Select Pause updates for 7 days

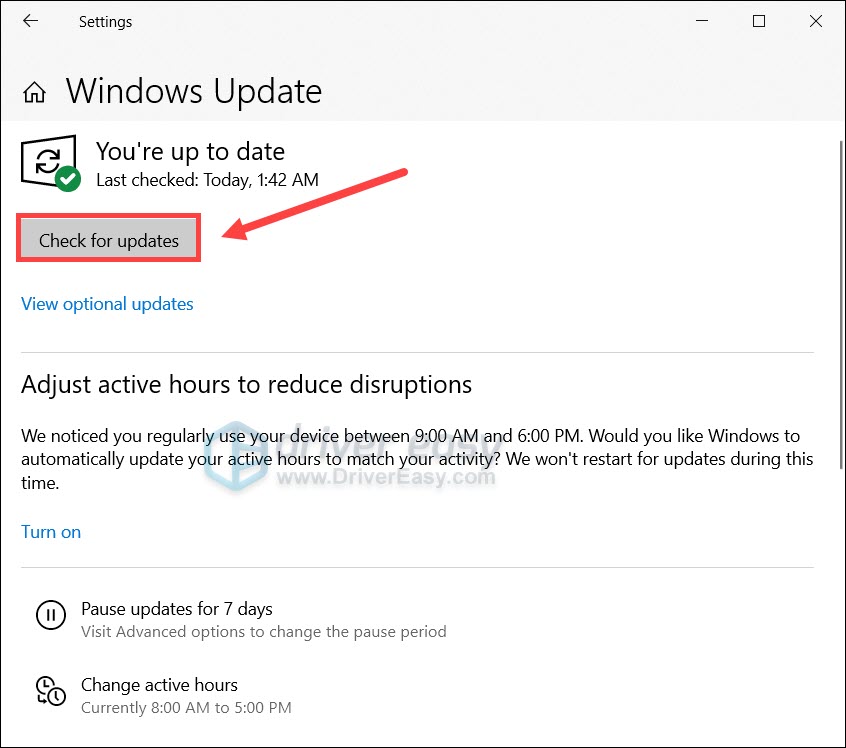point(176,609)
